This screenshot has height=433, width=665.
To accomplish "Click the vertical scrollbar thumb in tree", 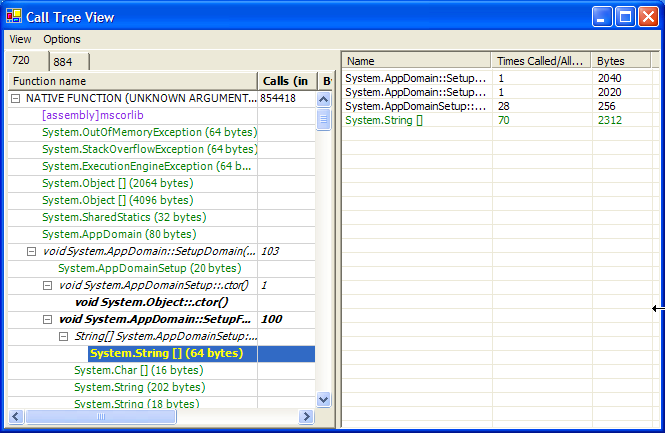I will pyautogui.click(x=324, y=119).
